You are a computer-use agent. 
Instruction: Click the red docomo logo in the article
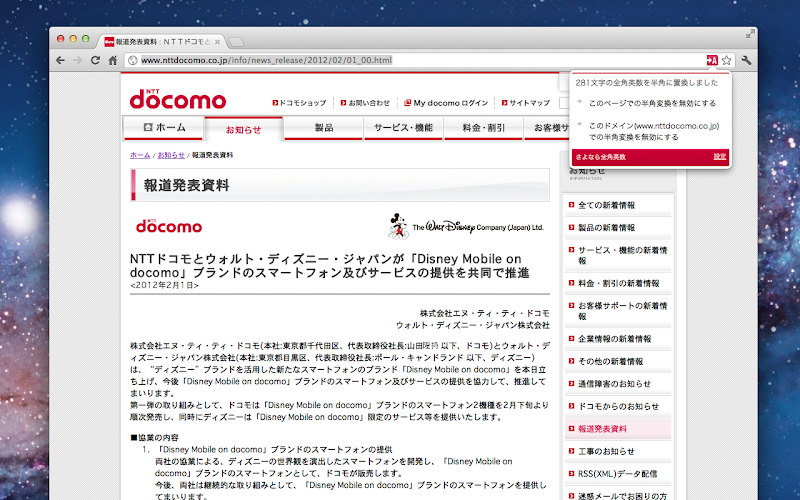pyautogui.click(x=169, y=226)
